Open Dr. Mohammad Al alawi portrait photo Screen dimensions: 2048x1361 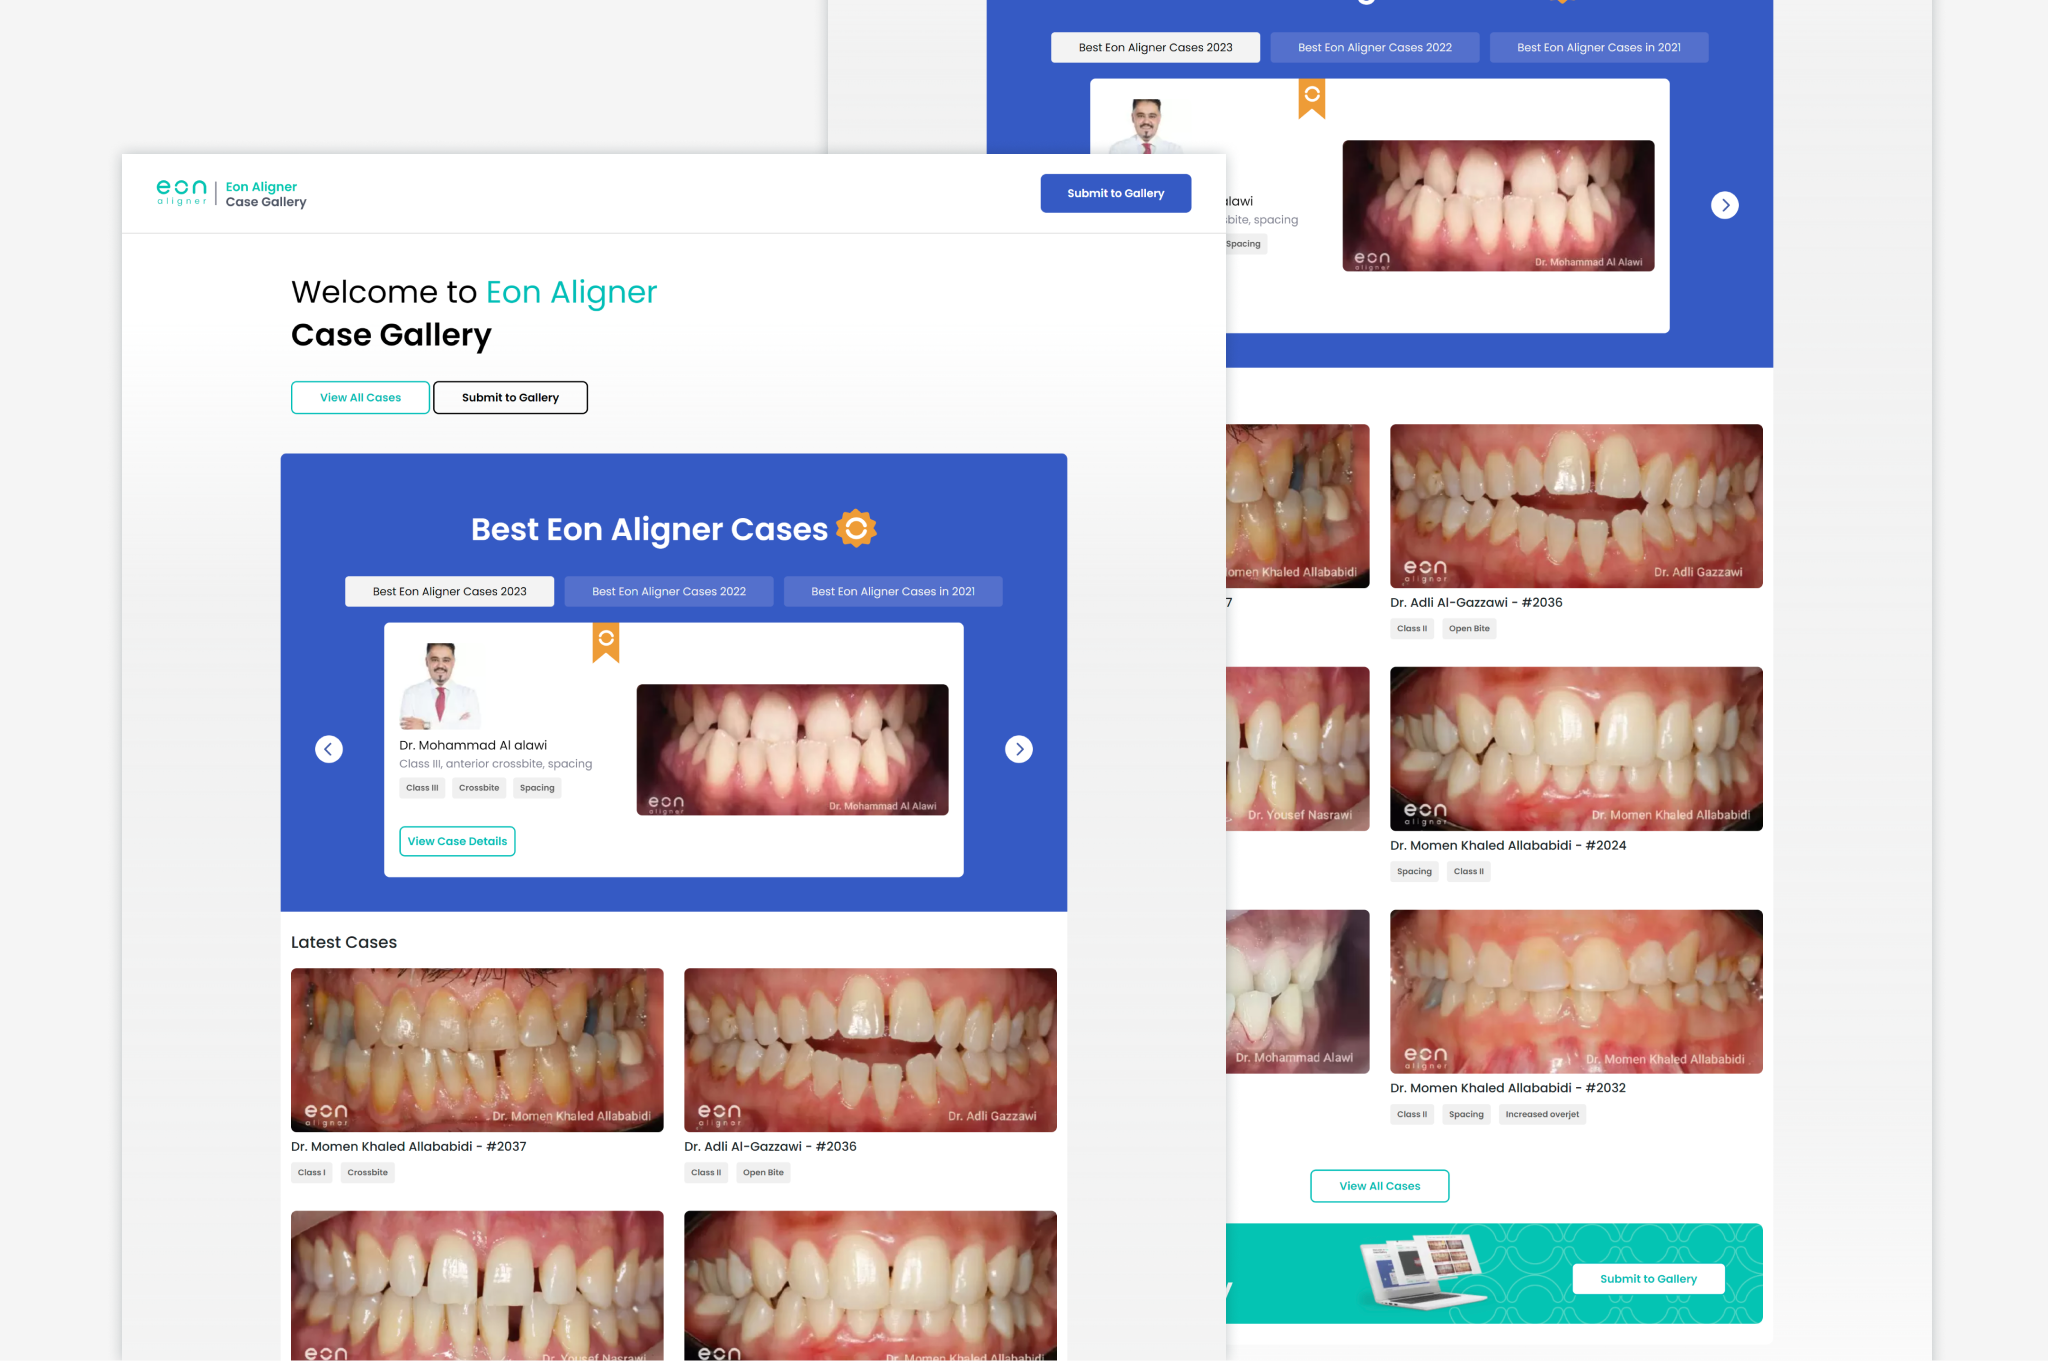tap(440, 686)
